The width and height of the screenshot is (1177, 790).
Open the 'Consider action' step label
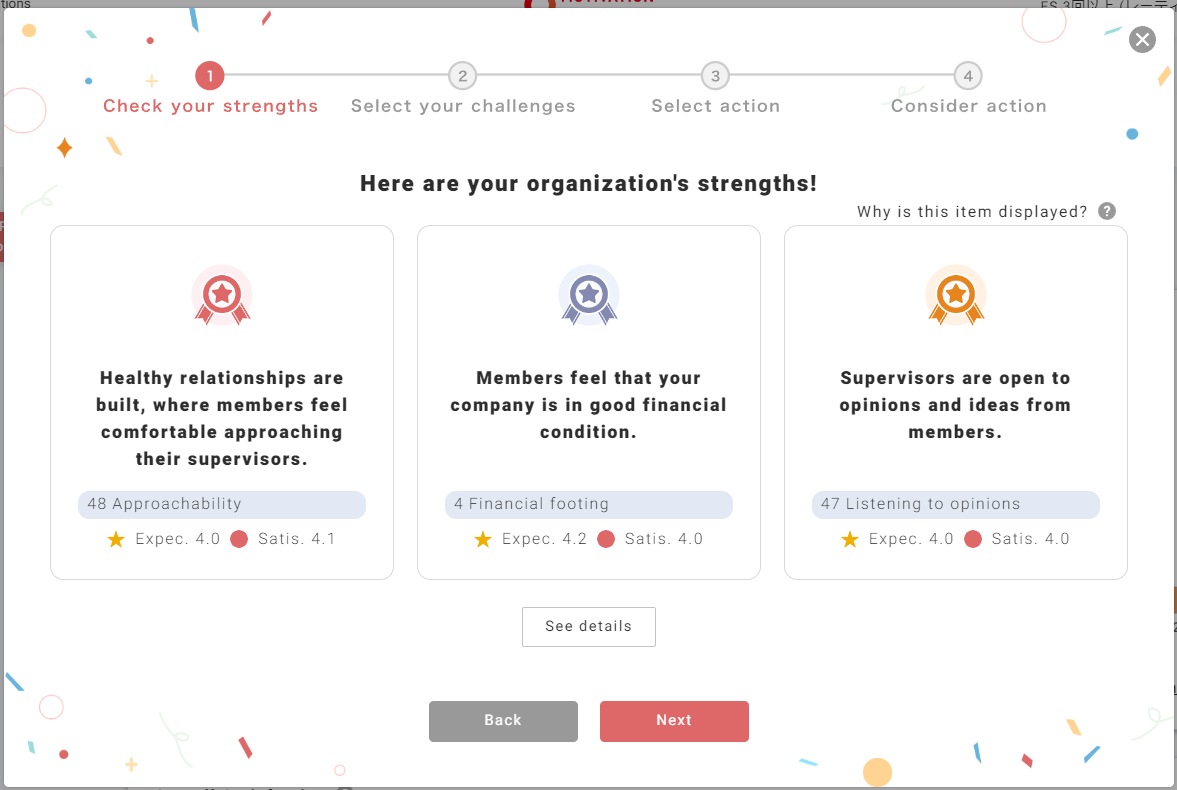968,106
